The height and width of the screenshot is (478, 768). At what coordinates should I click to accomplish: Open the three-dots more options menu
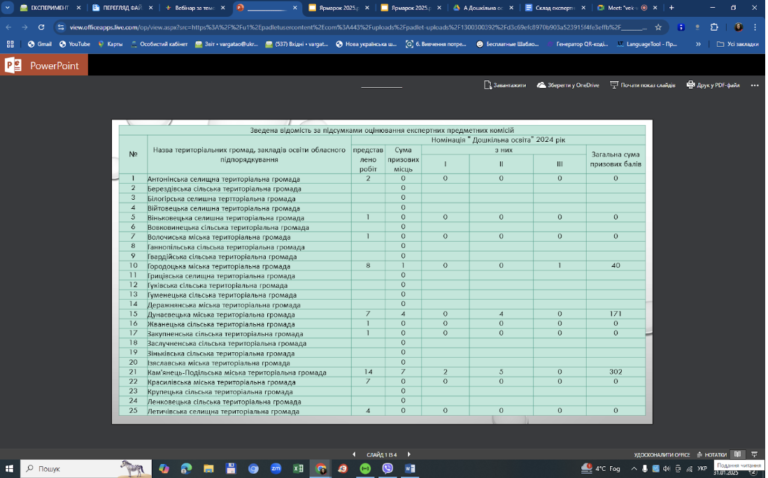click(x=755, y=85)
